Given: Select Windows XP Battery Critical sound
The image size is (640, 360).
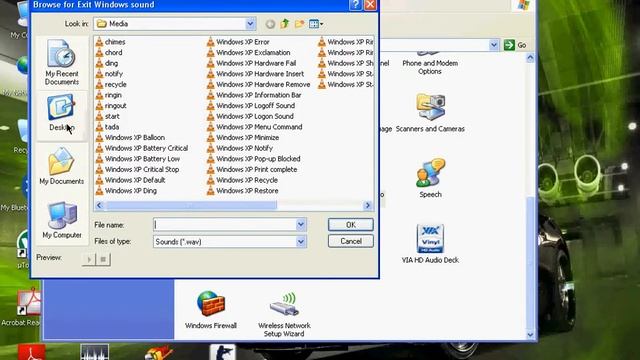Looking at the screenshot, I should [x=142, y=148].
